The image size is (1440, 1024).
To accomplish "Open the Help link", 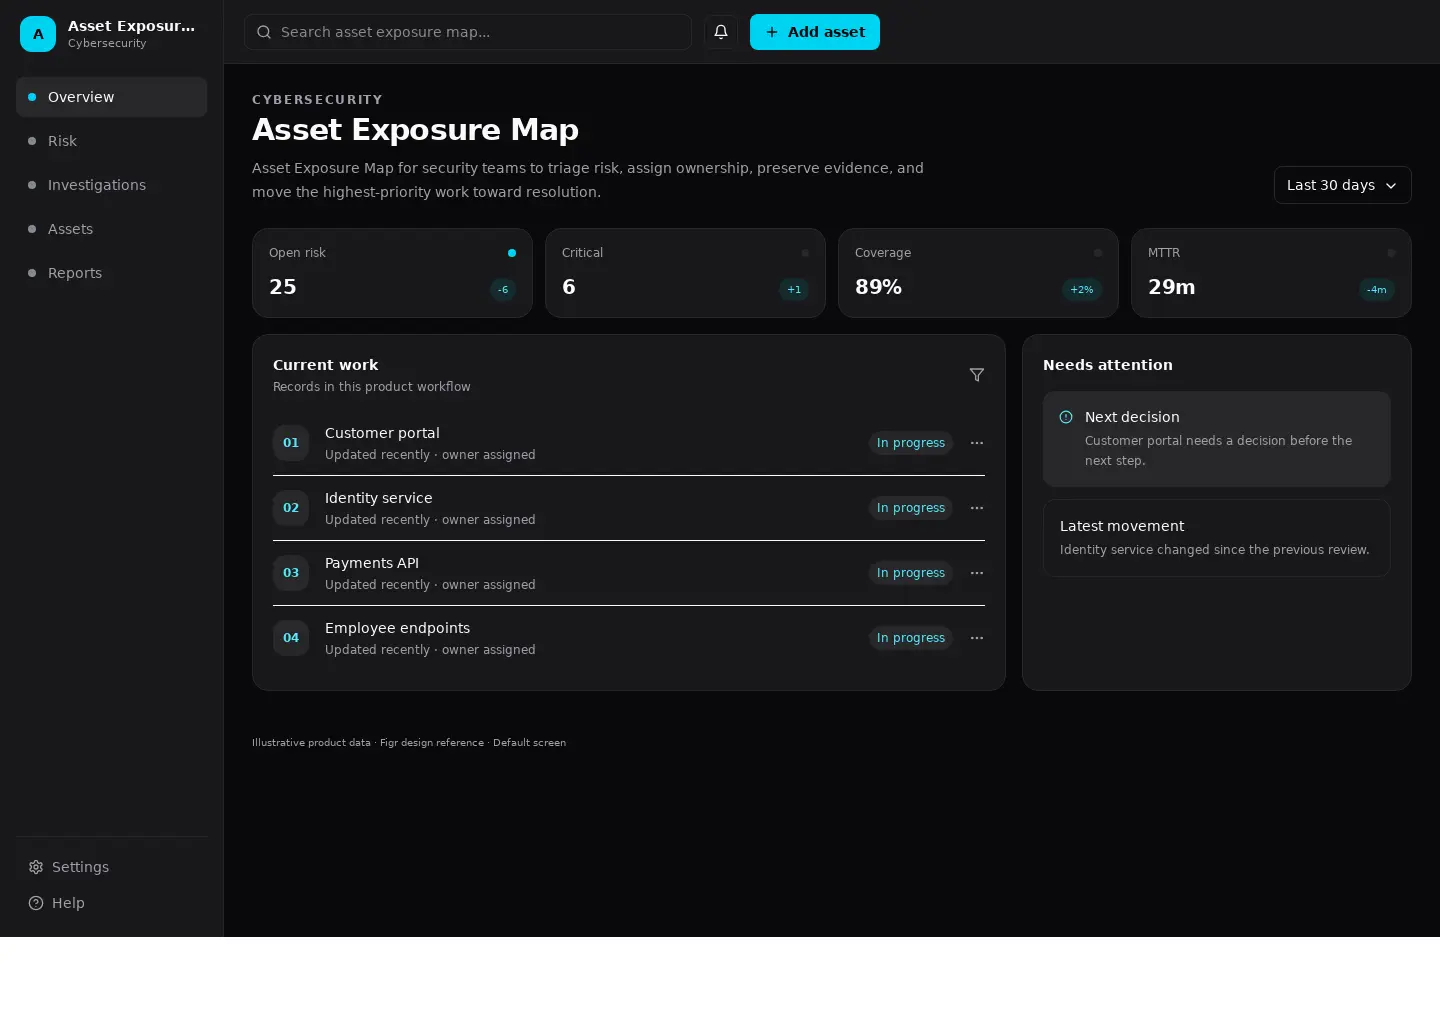I will pos(112,903).
